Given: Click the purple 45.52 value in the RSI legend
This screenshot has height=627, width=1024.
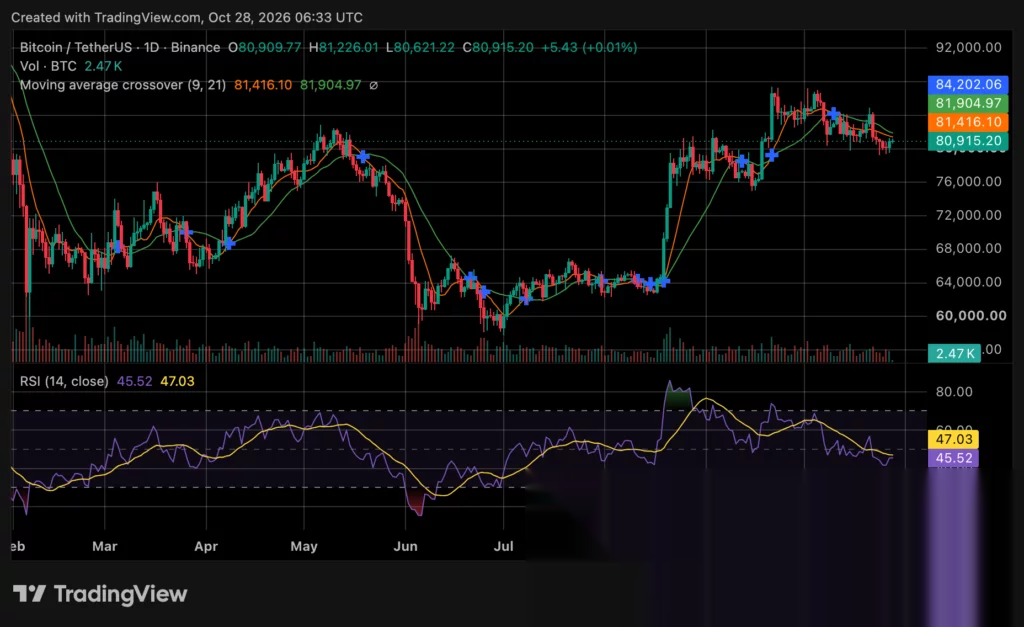Looking at the screenshot, I should [x=135, y=381].
